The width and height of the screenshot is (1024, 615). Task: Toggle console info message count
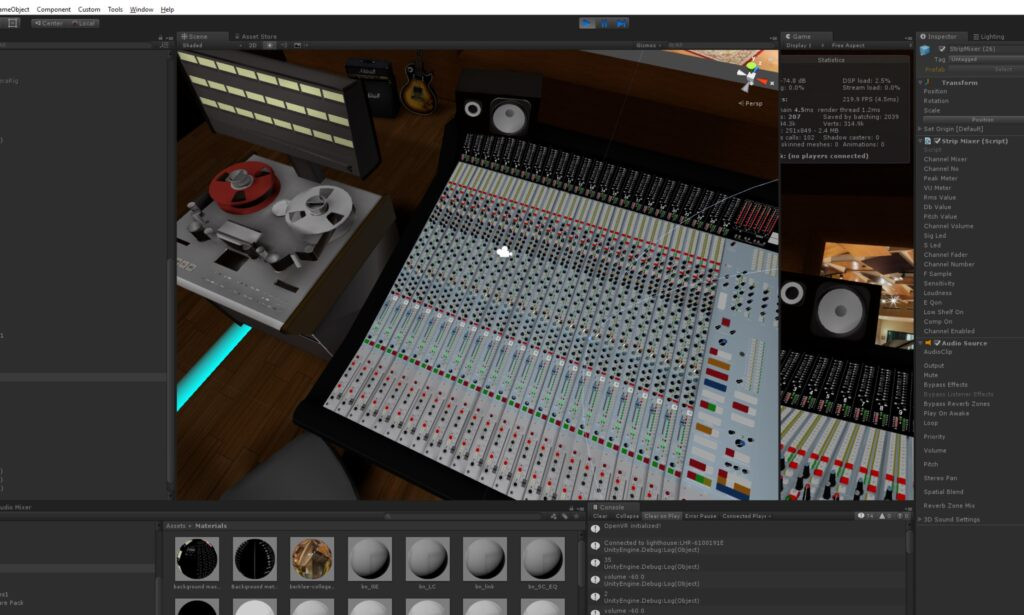[865, 516]
